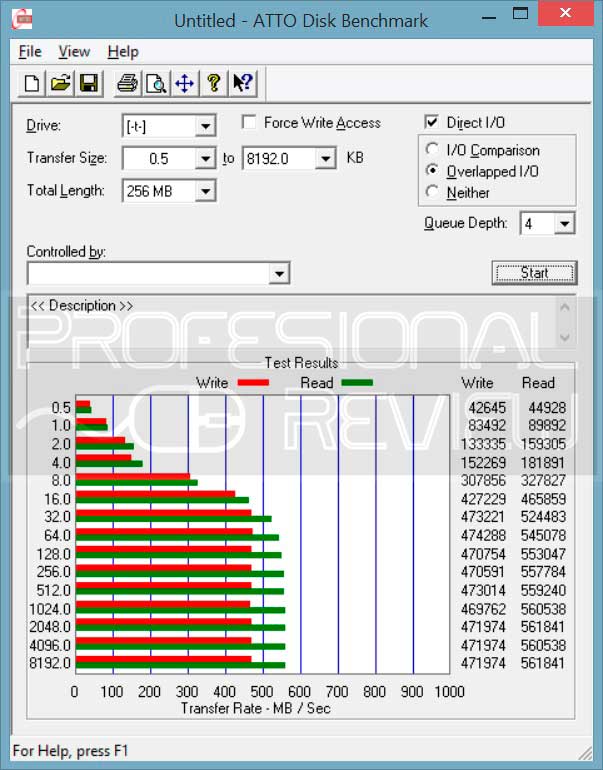The width and height of the screenshot is (603, 770).
Task: Click the read value 545078
Action: click(x=543, y=535)
